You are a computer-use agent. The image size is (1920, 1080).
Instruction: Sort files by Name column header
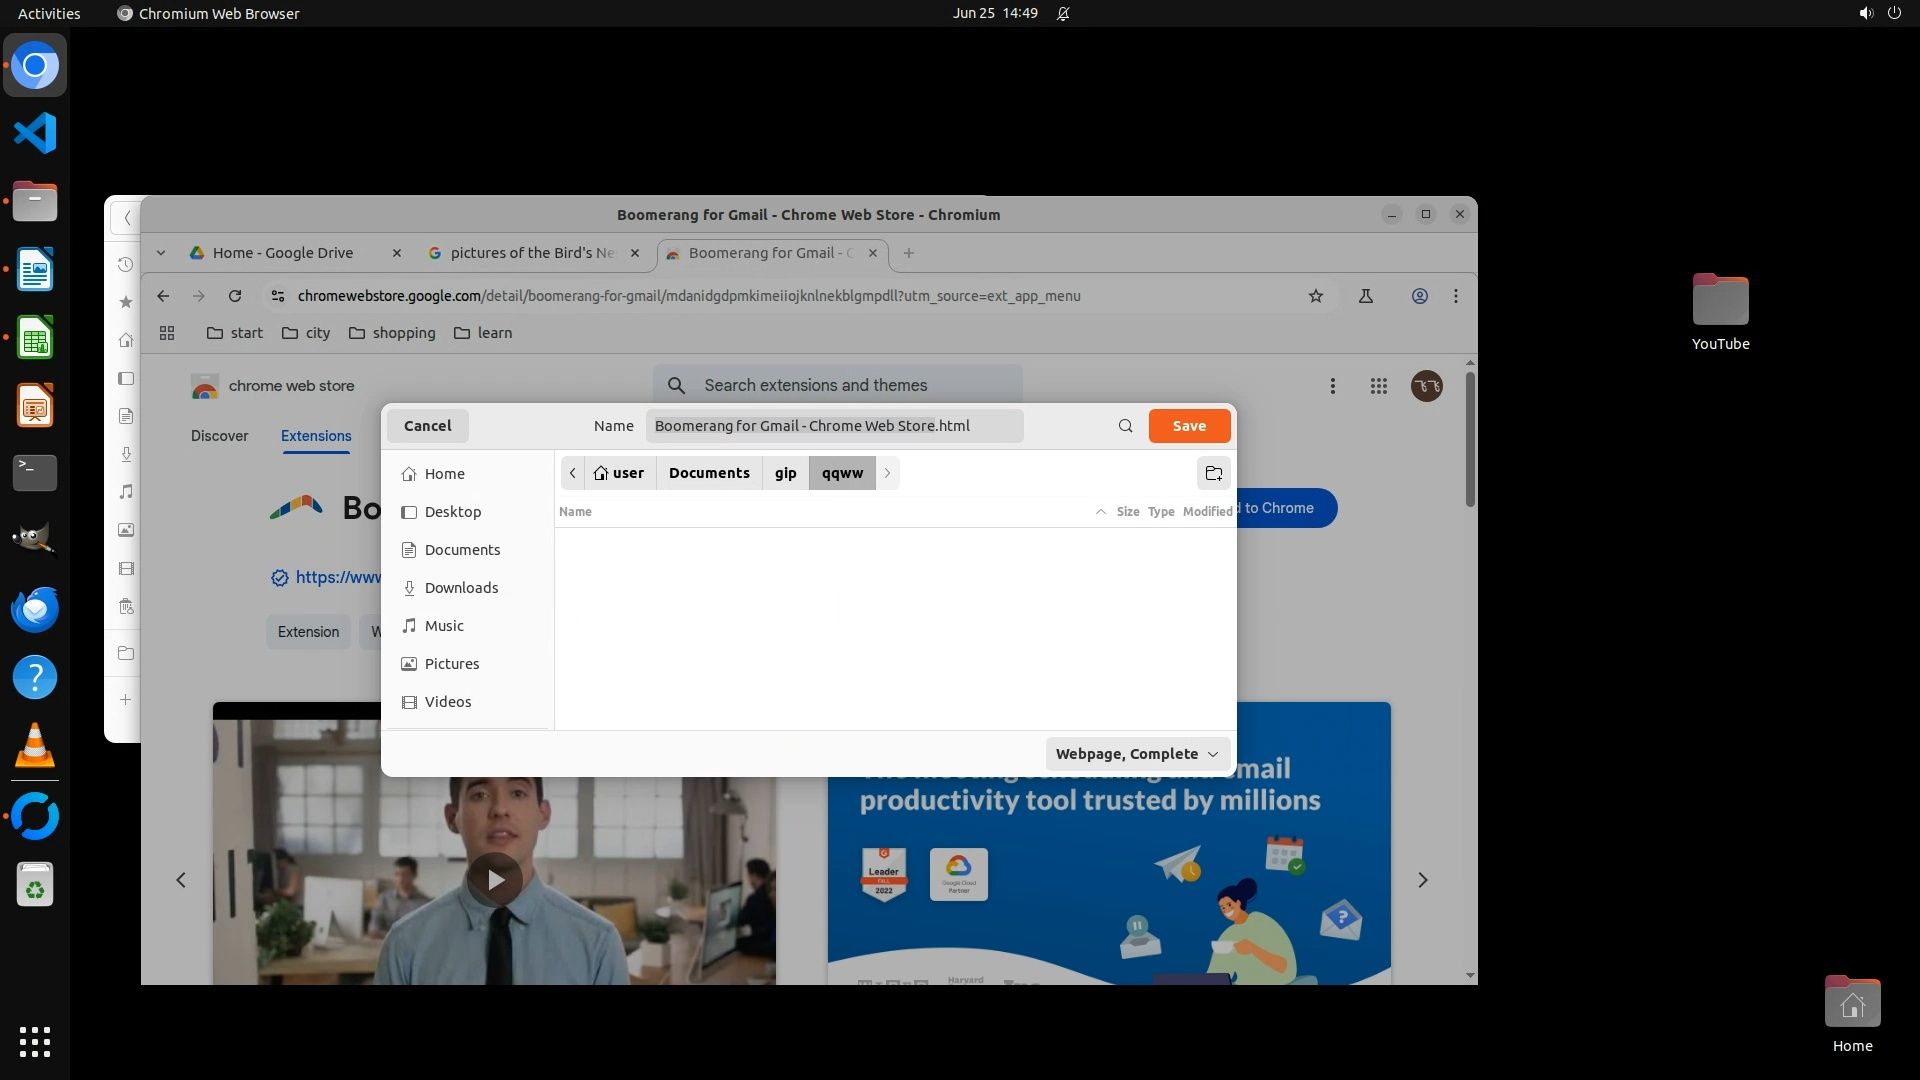[575, 512]
